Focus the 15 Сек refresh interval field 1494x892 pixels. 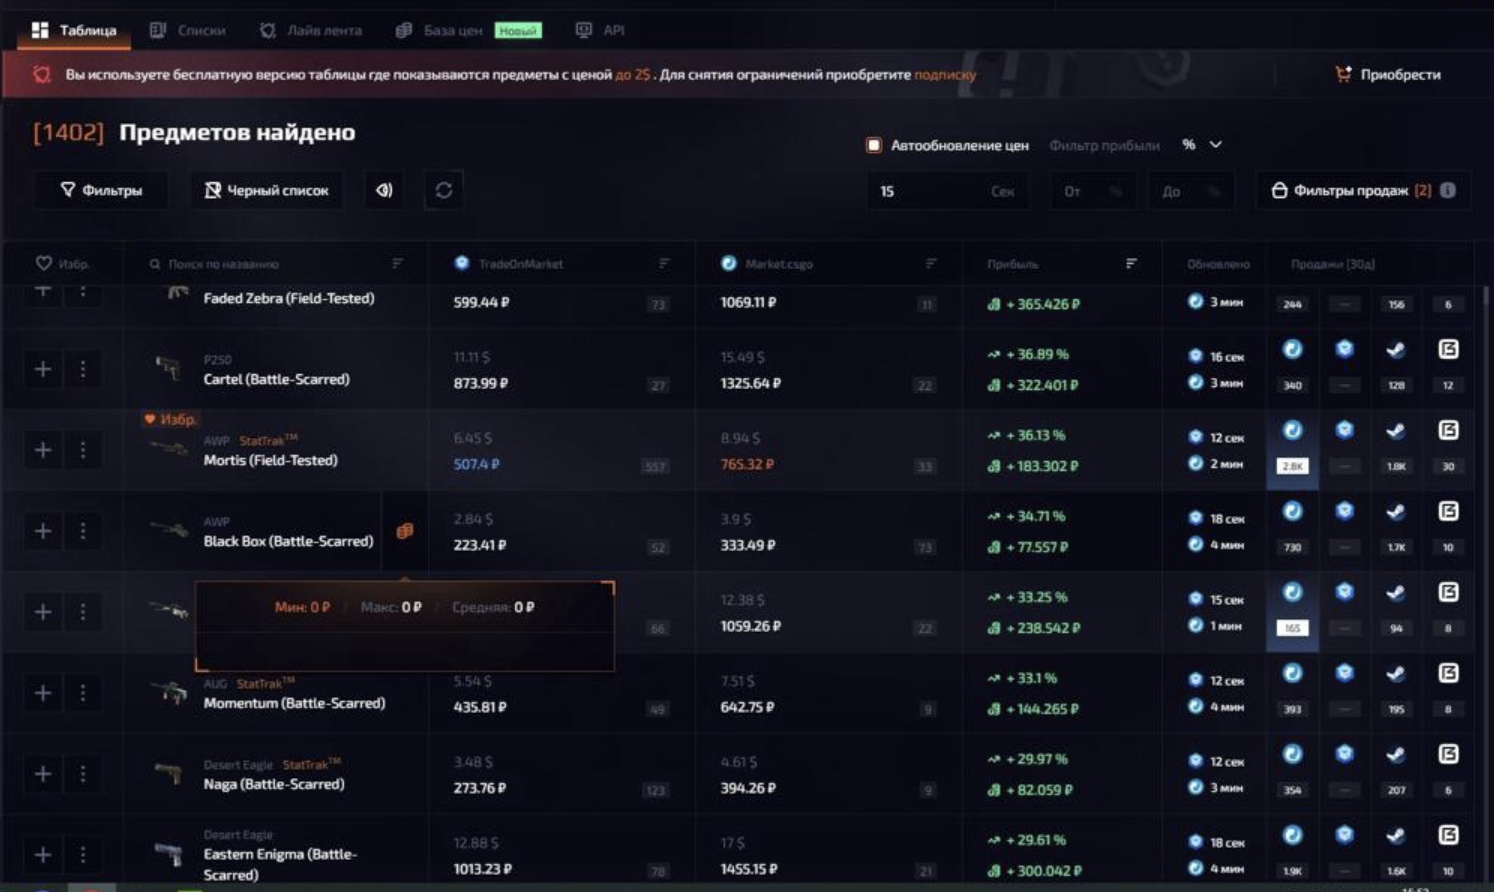[x=947, y=191]
